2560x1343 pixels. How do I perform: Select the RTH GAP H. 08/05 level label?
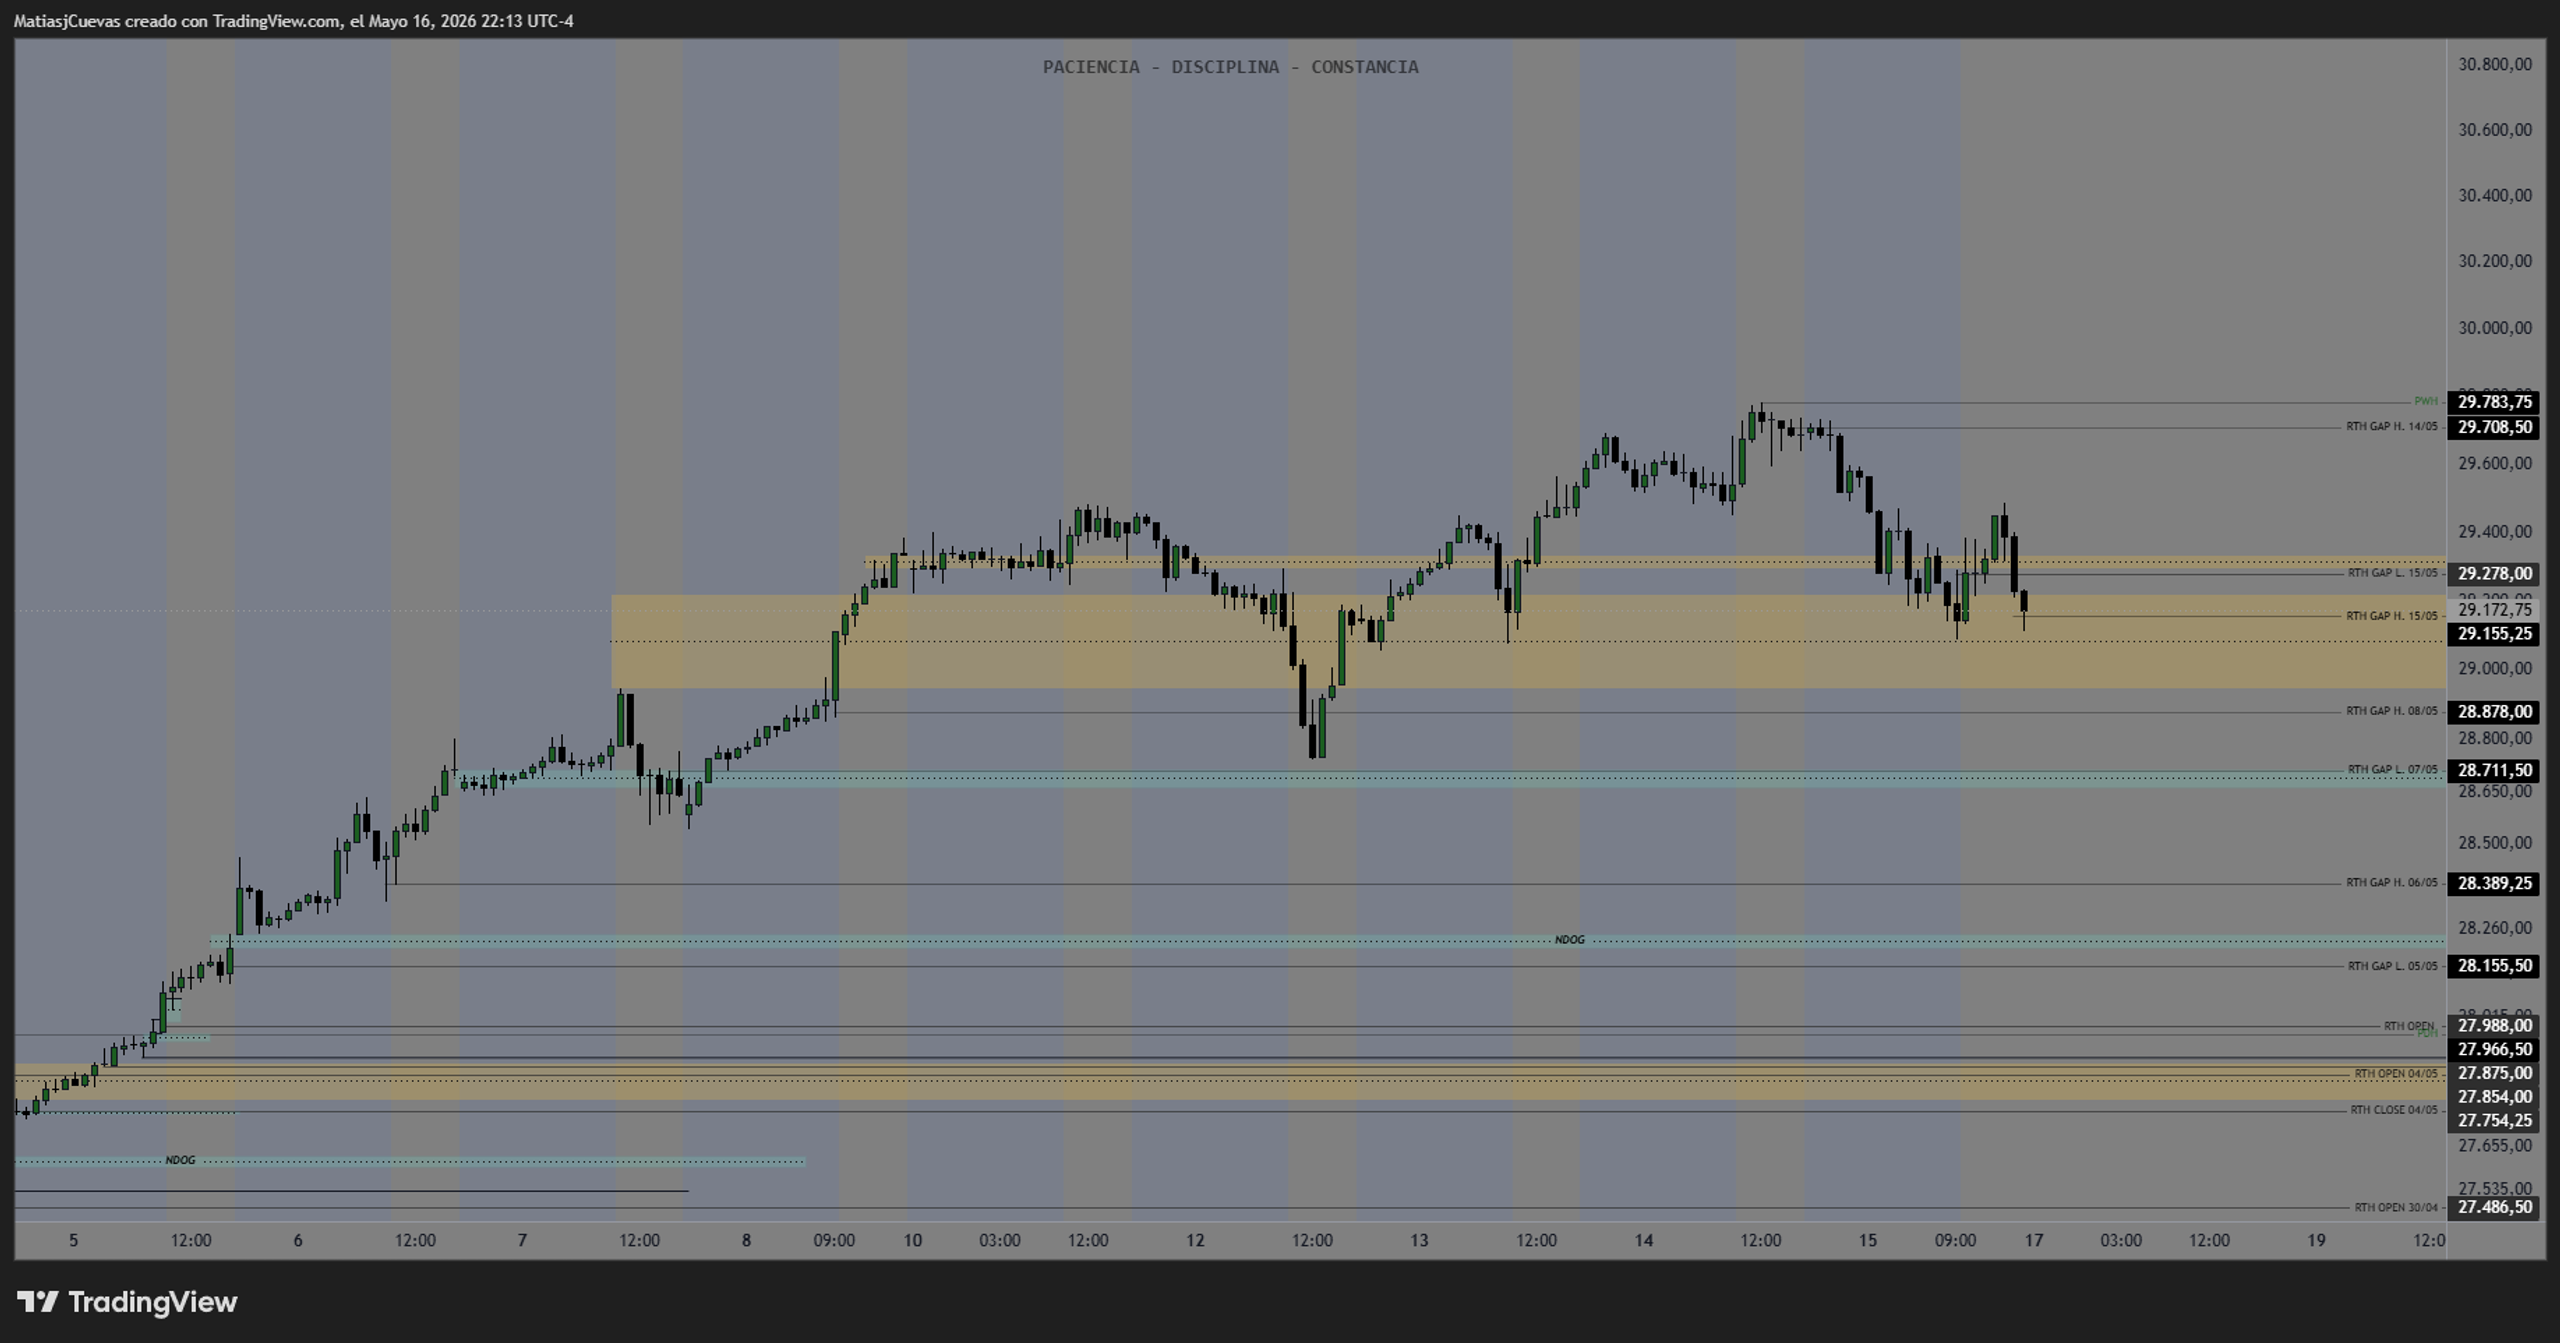coord(2391,712)
